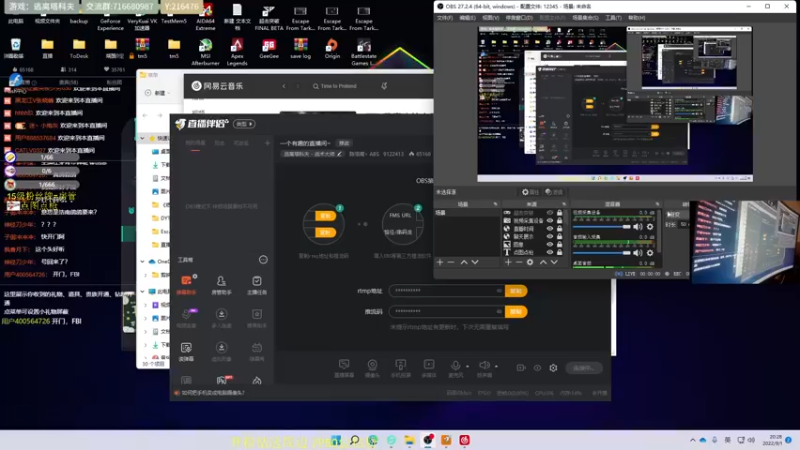Viewport: 800px width, 450px height.
Task: Select the first scene tab in streaming companion
Action: click(195, 143)
